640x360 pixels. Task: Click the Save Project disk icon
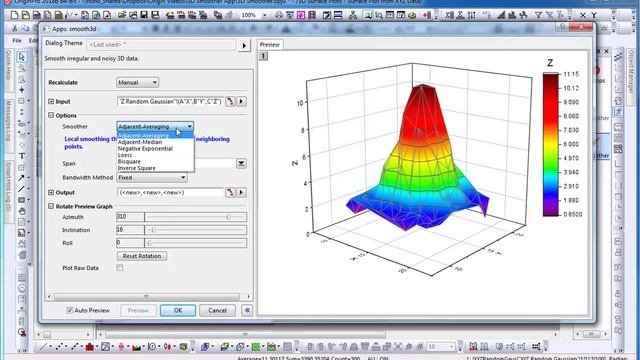(144, 16)
